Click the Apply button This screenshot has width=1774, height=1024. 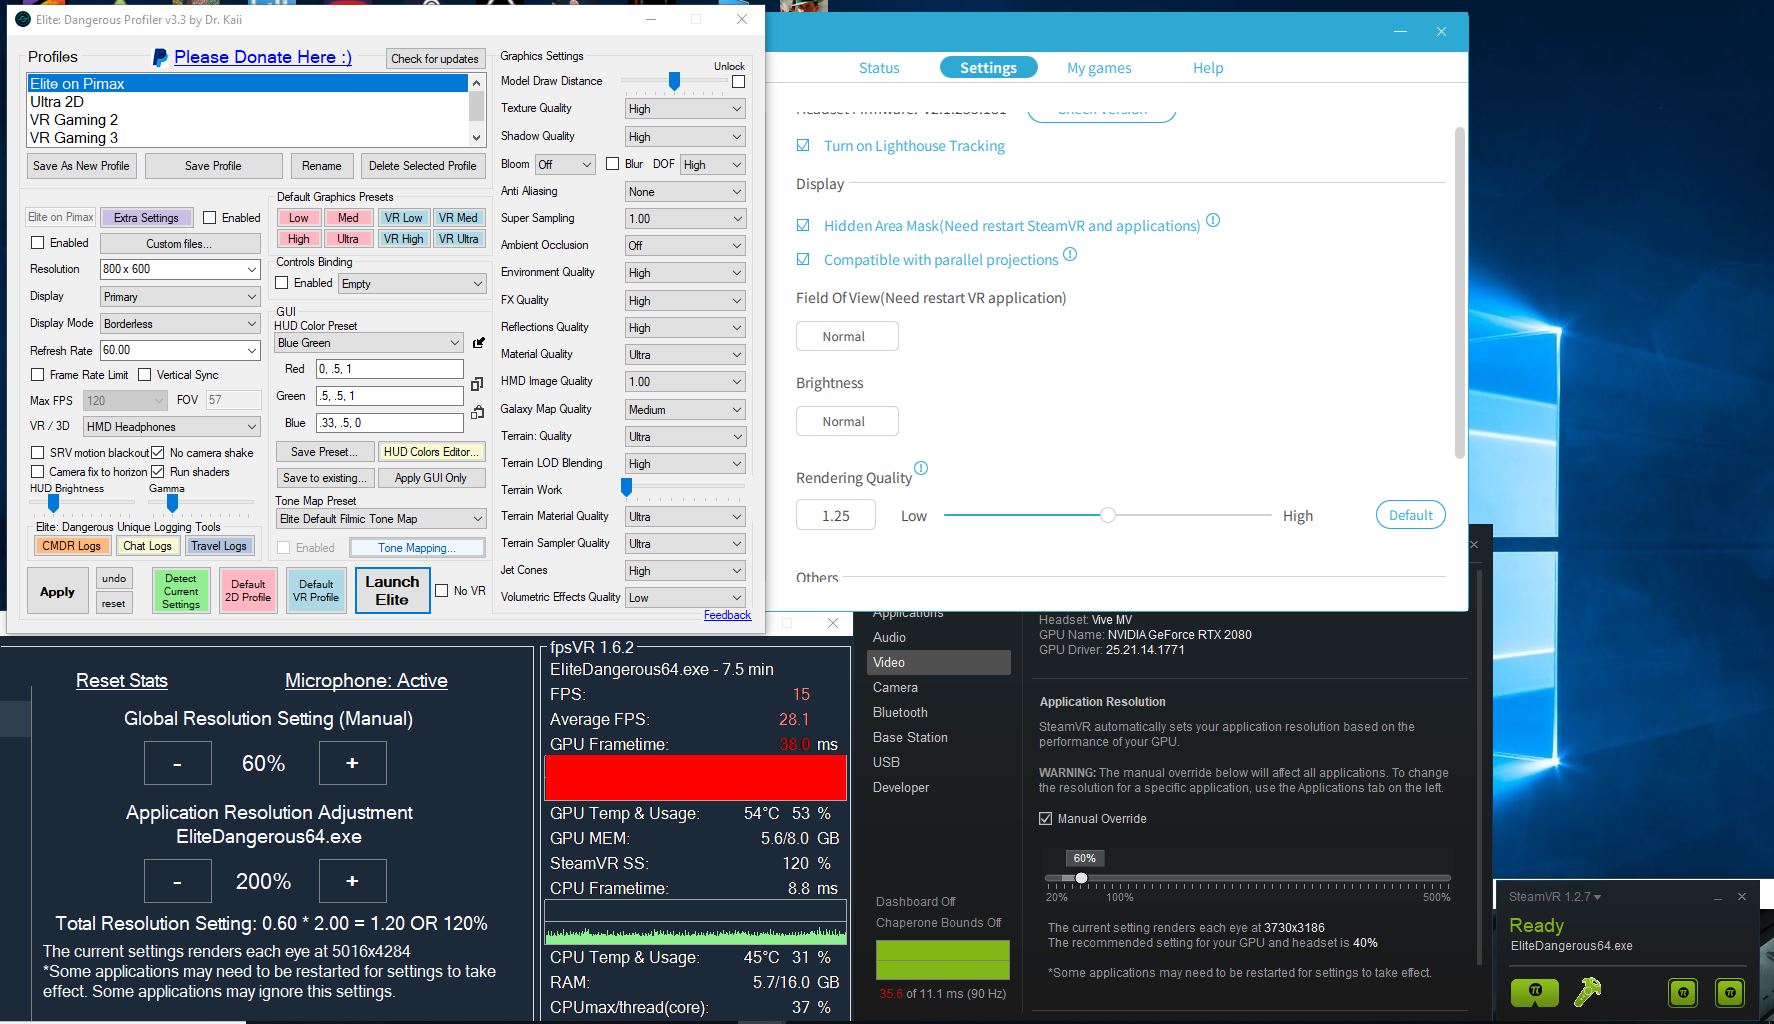[57, 591]
